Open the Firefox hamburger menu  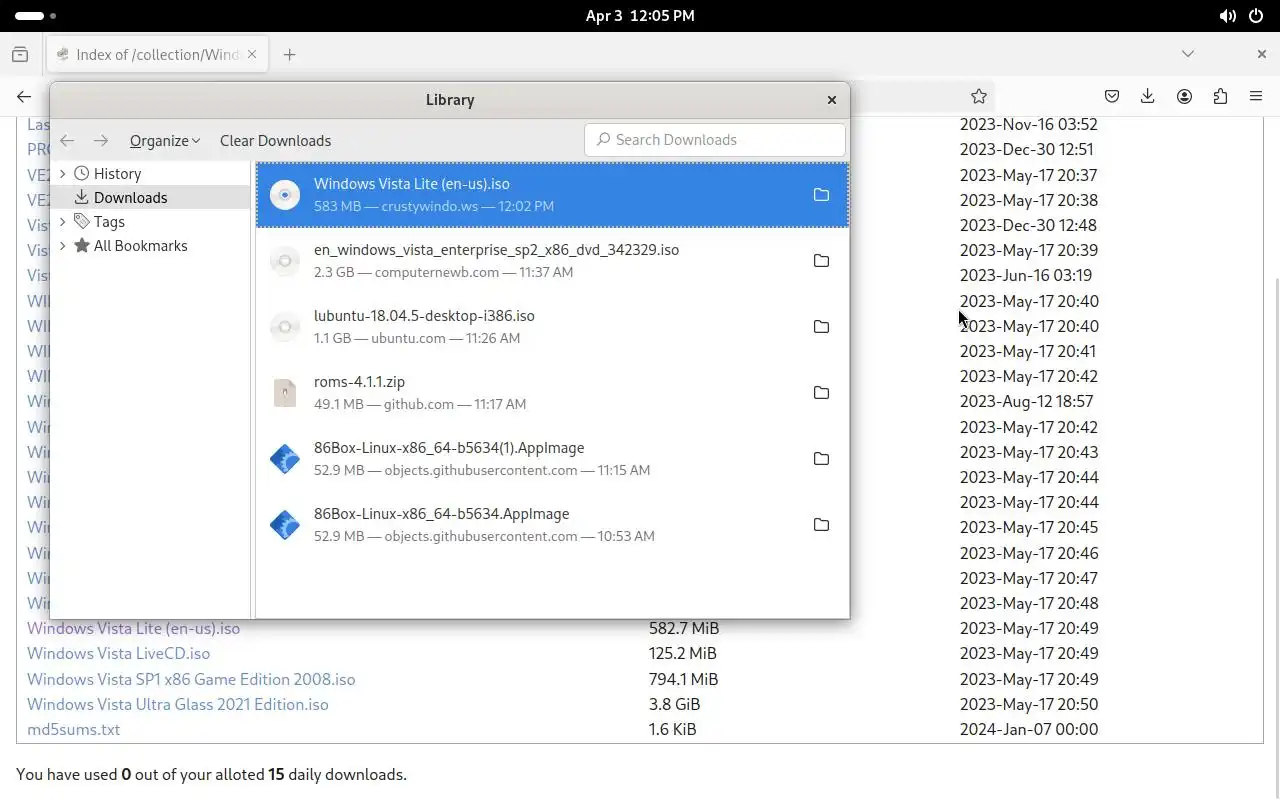1256,96
